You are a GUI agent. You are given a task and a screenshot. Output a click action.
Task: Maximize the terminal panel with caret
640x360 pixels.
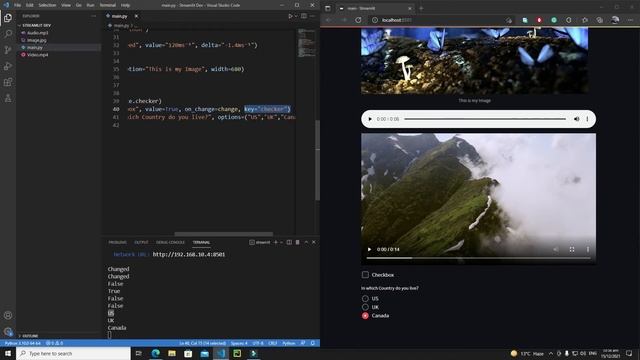pyautogui.click(x=306, y=242)
